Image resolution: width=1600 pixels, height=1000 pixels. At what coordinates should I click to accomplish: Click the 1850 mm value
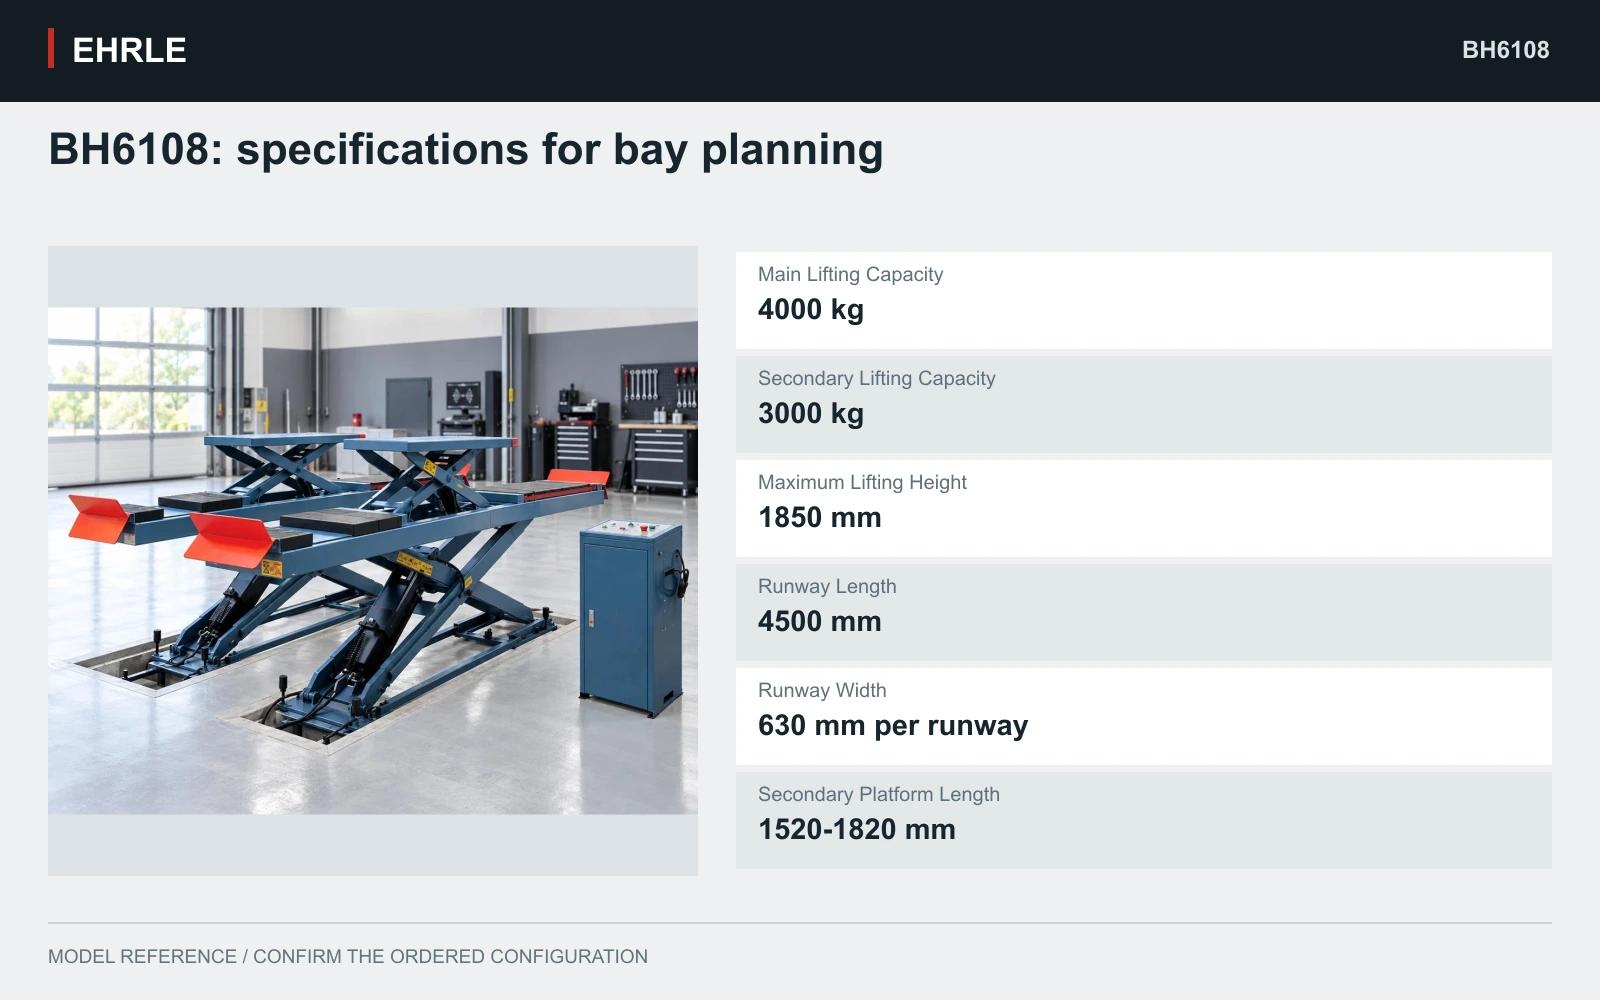(820, 518)
